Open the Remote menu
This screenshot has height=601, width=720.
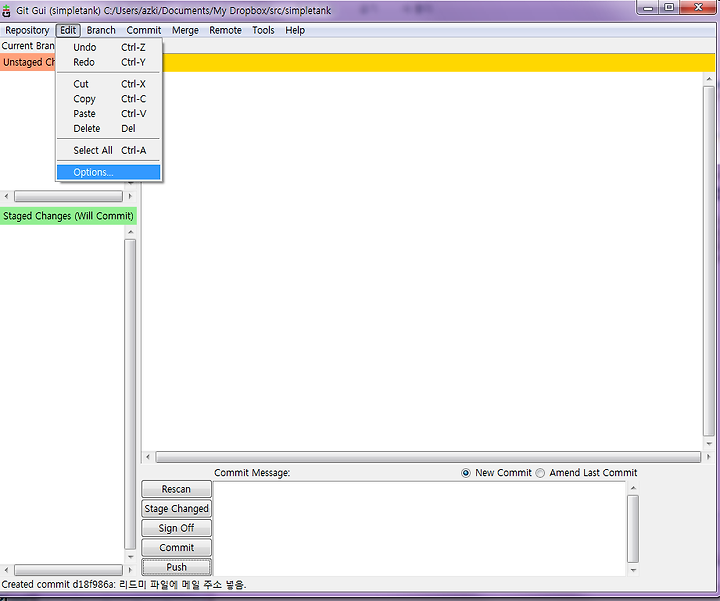click(225, 30)
